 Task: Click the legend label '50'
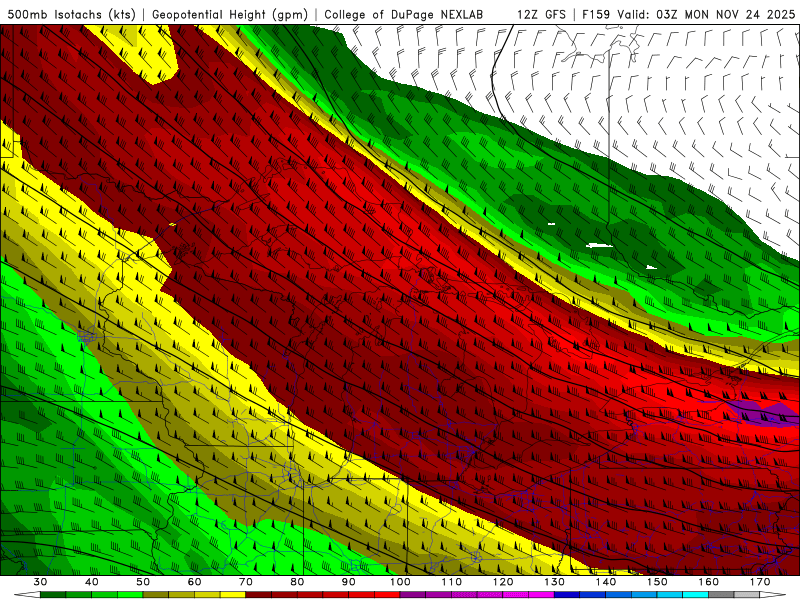pyautogui.click(x=143, y=582)
